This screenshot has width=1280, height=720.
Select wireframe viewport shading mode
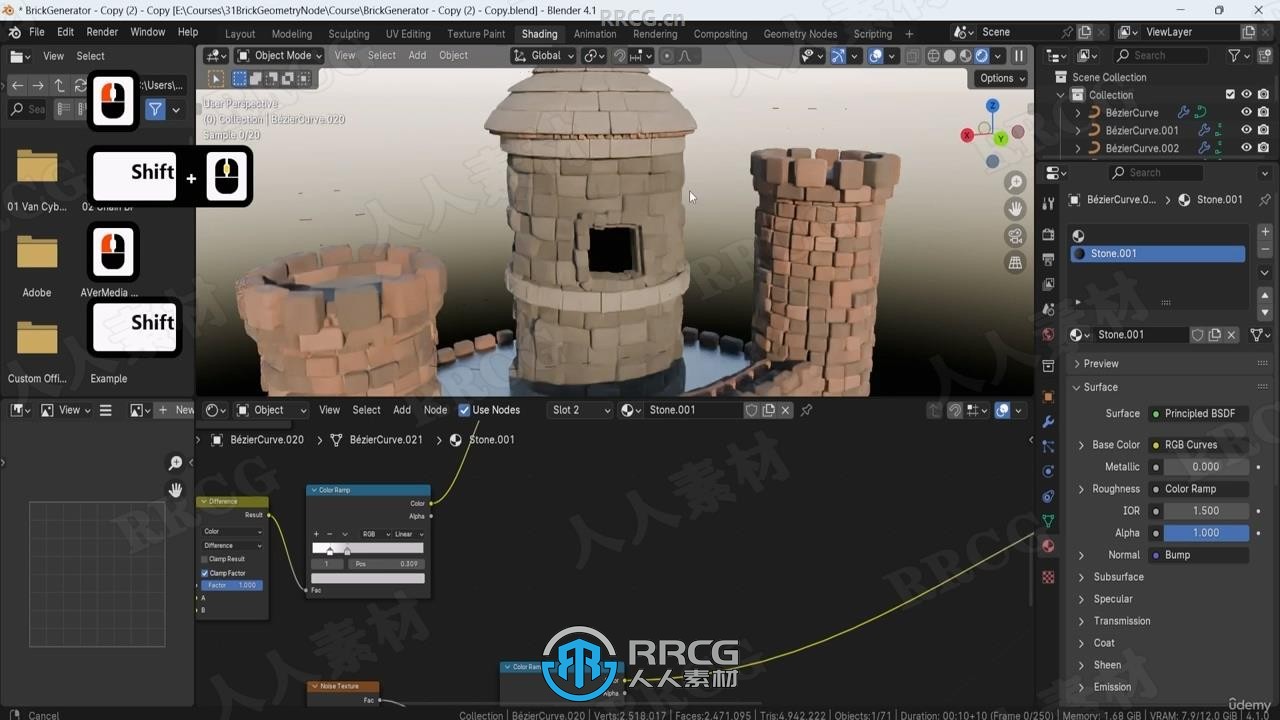coord(934,56)
